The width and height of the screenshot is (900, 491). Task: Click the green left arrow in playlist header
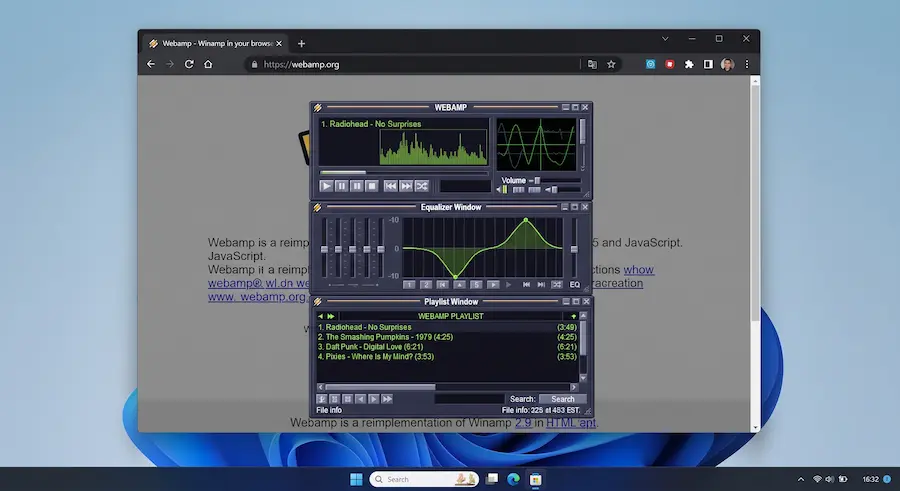(321, 316)
